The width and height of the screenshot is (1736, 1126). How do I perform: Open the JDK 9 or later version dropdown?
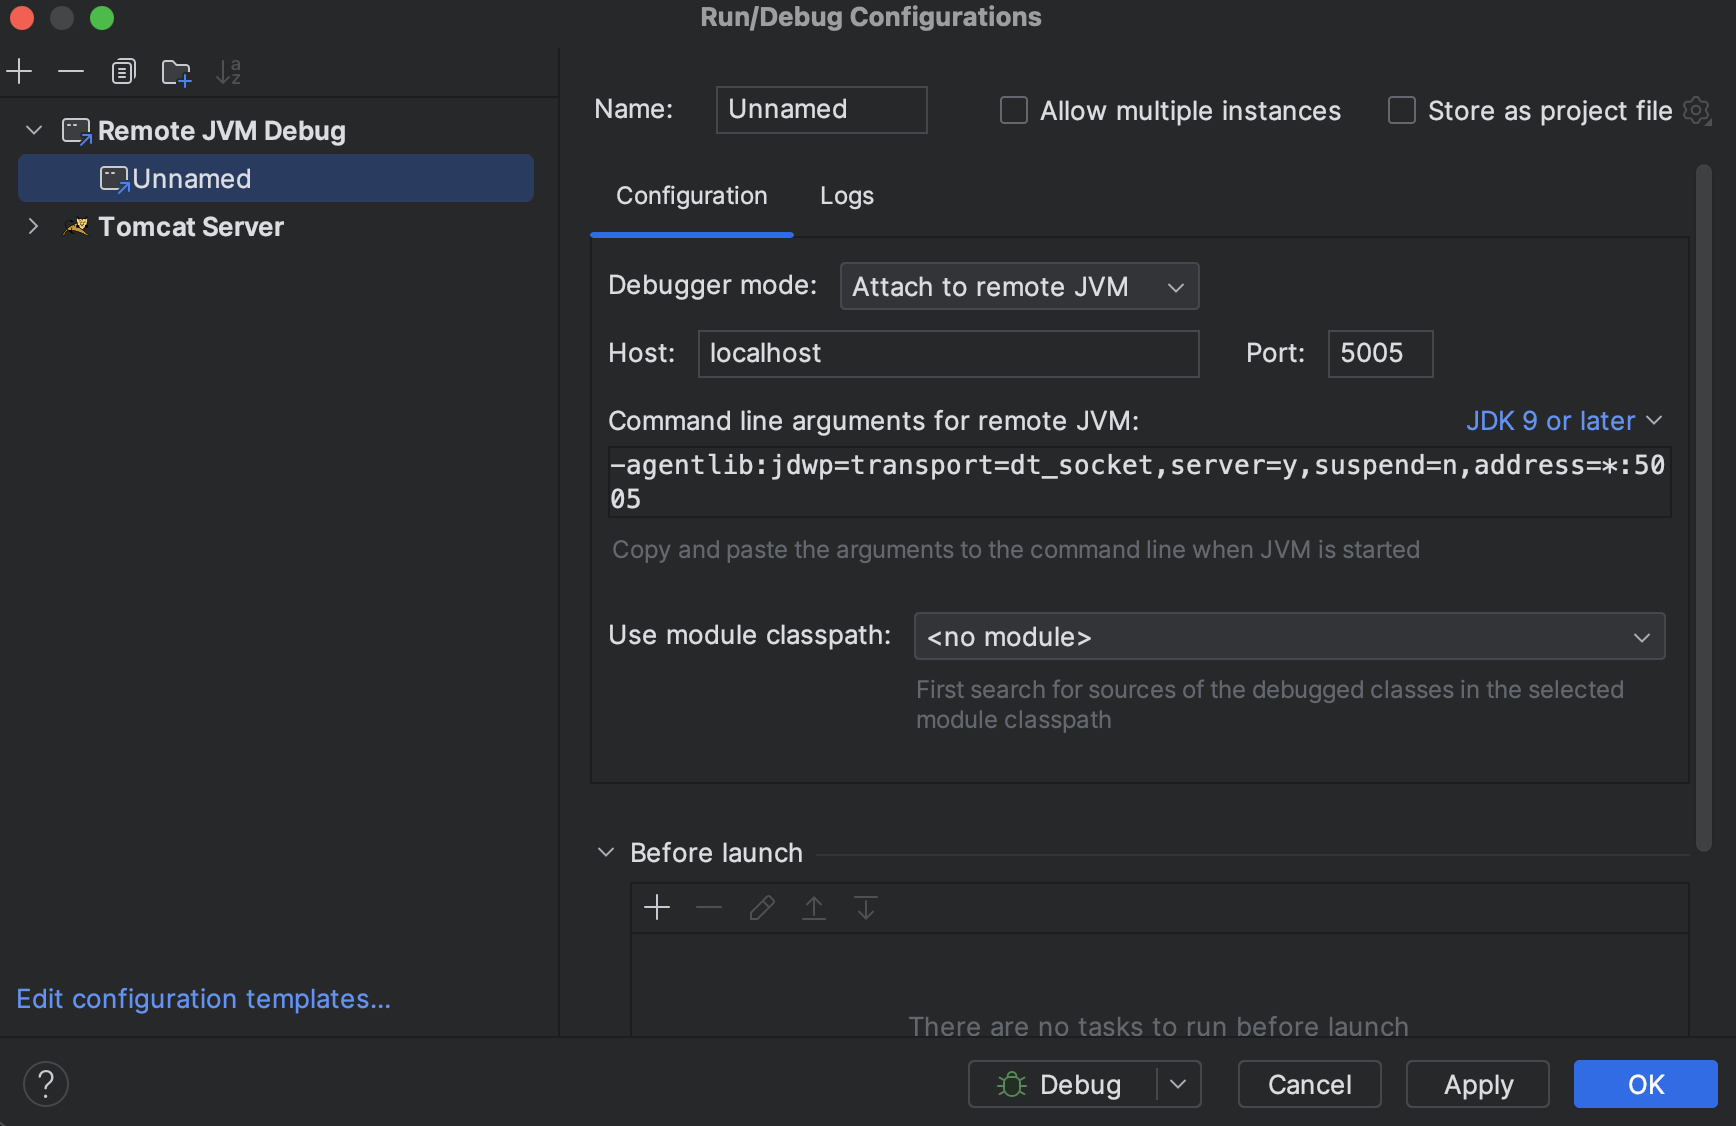[1563, 421]
